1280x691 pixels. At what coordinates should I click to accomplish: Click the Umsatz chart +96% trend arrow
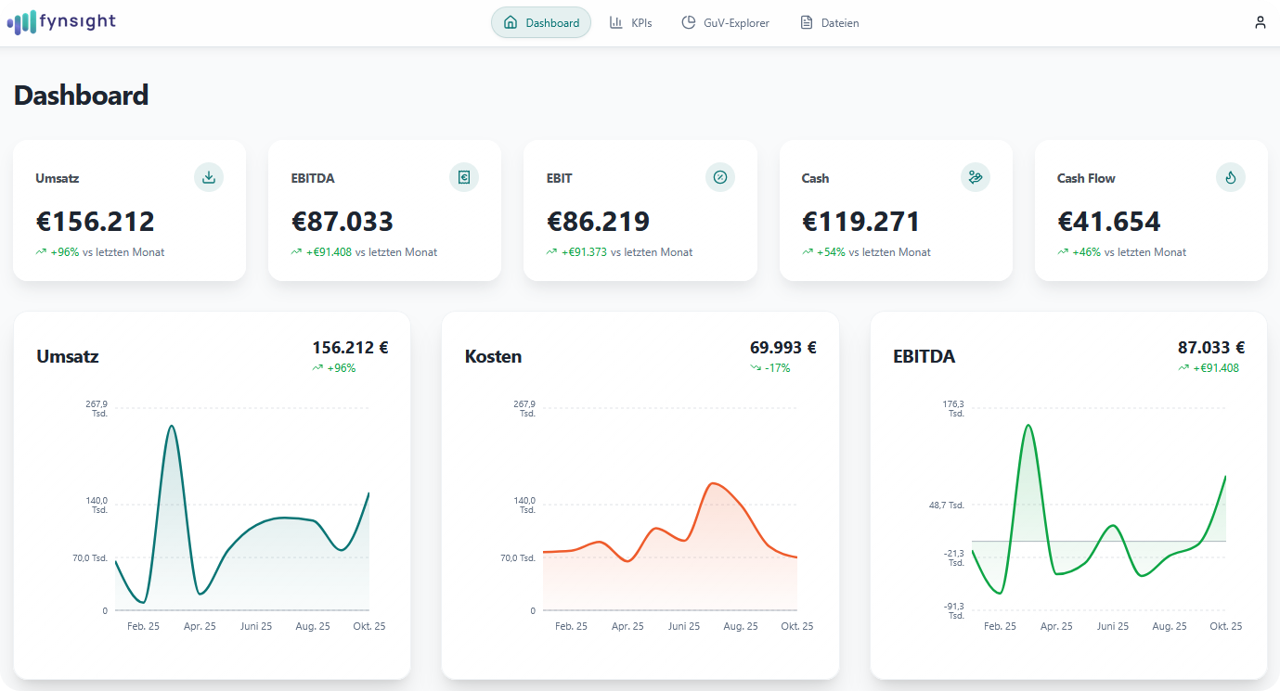[x=318, y=368]
